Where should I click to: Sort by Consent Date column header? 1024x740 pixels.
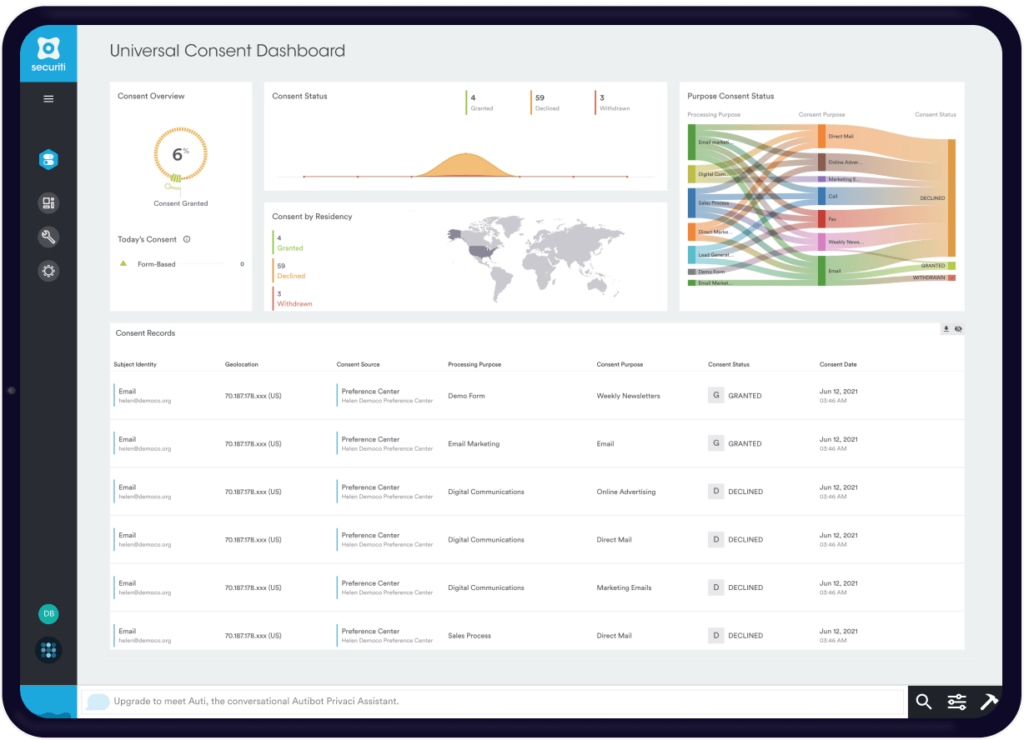tap(838, 365)
